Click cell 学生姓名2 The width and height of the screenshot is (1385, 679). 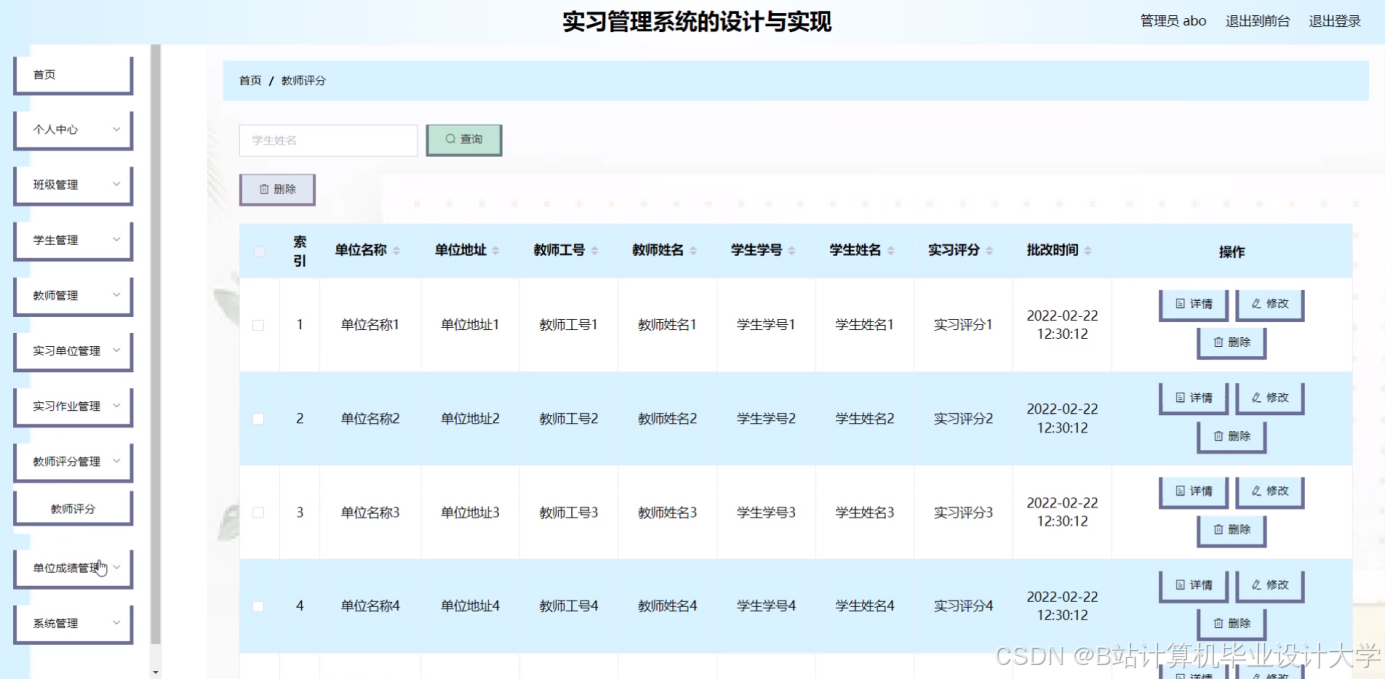pos(865,419)
